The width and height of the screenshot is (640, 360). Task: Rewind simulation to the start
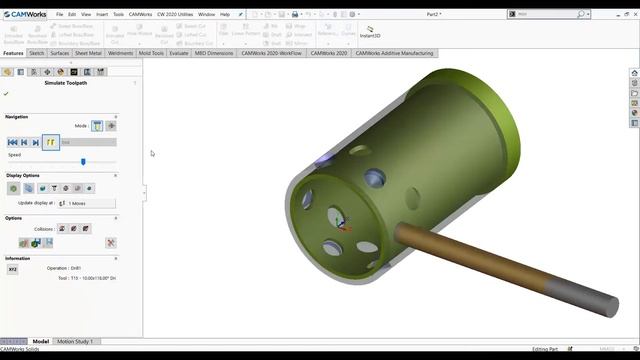(x=12, y=142)
